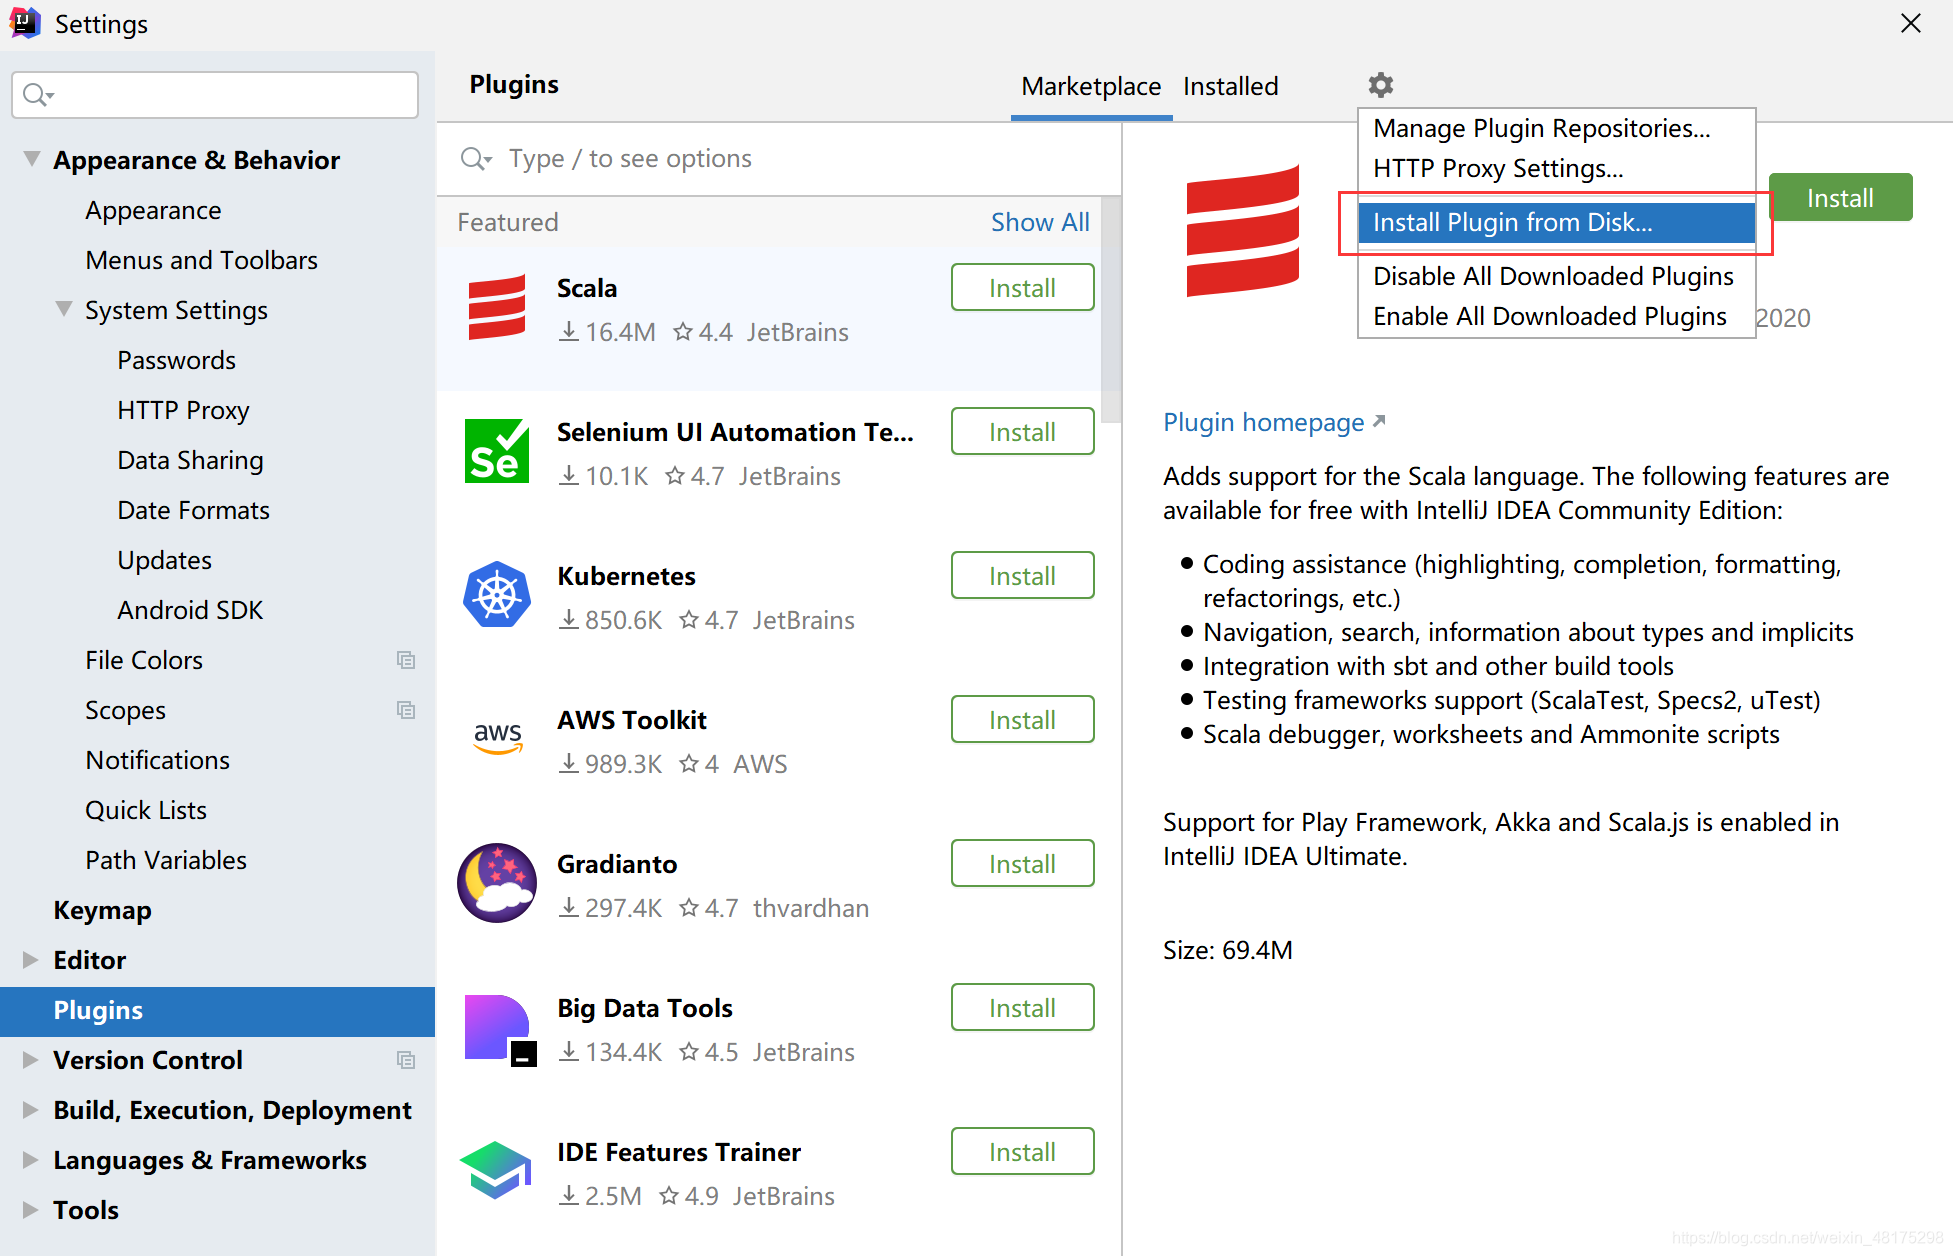Open Android SDK settings
This screenshot has width=1953, height=1256.
tap(190, 610)
